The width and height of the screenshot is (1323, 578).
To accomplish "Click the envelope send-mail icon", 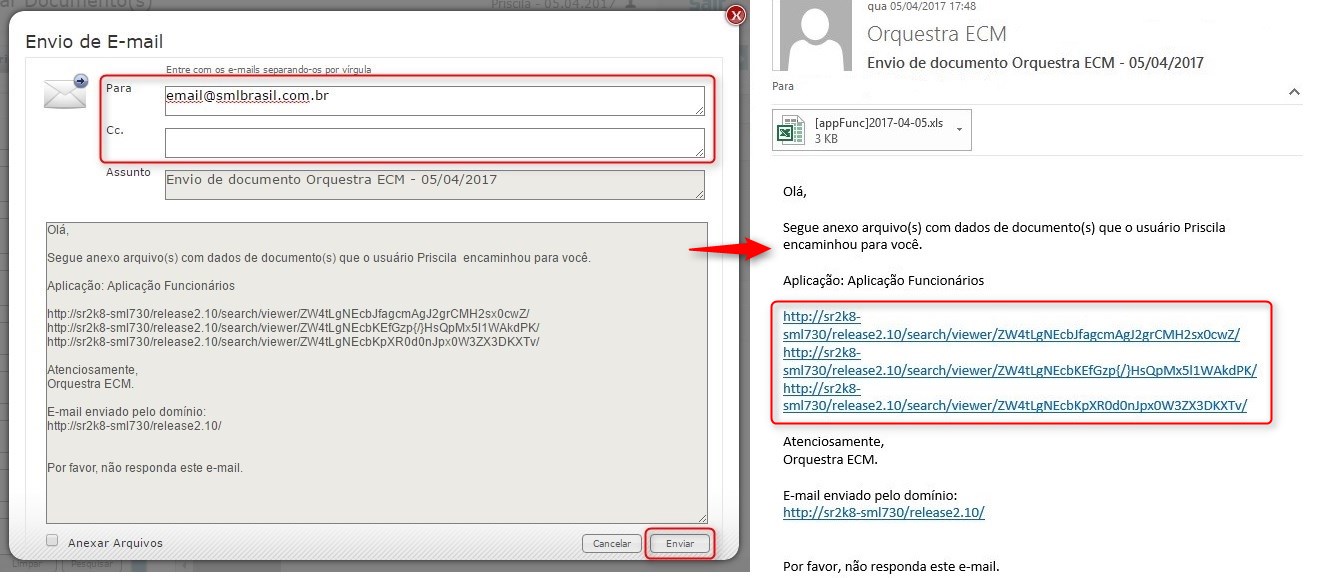I will pos(65,92).
